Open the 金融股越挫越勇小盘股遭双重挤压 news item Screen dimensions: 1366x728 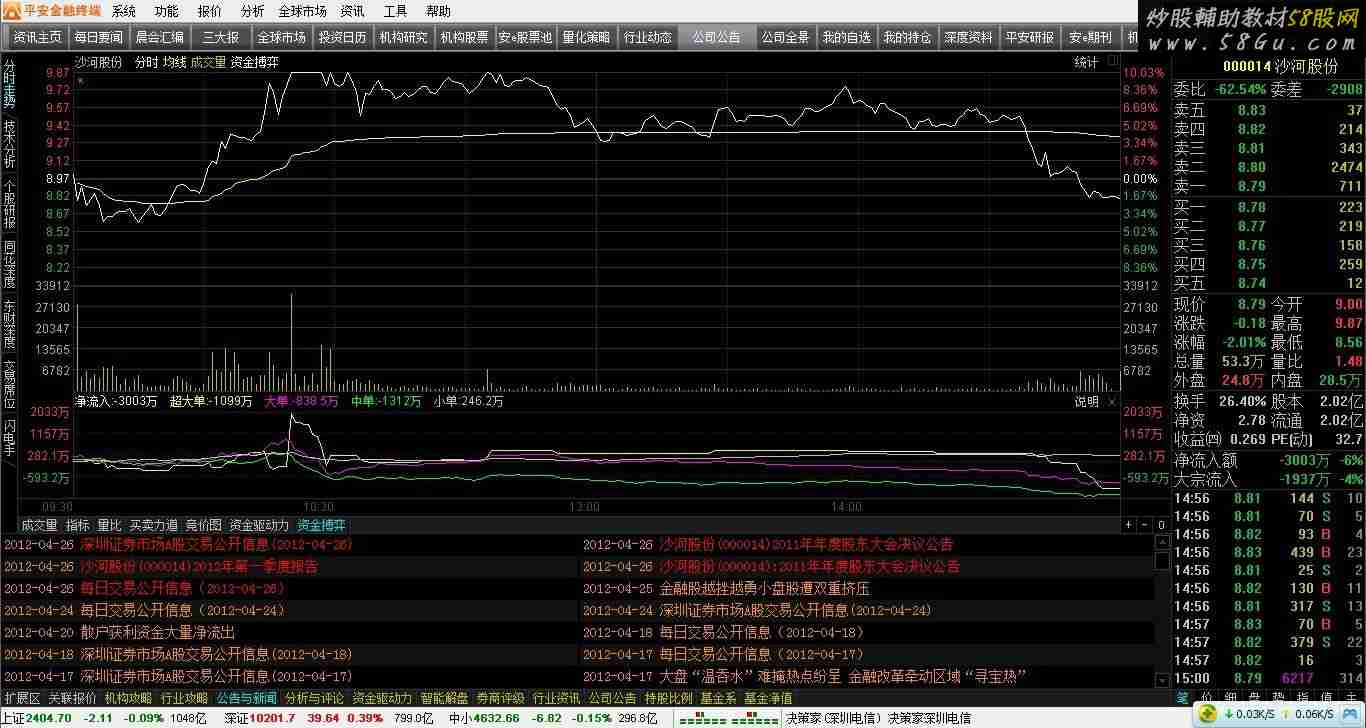click(765, 588)
